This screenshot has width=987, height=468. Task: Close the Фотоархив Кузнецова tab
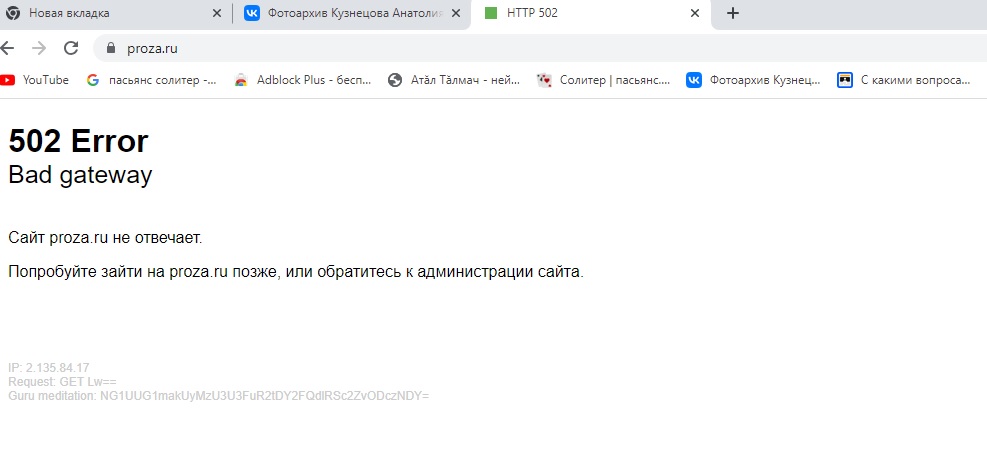456,13
